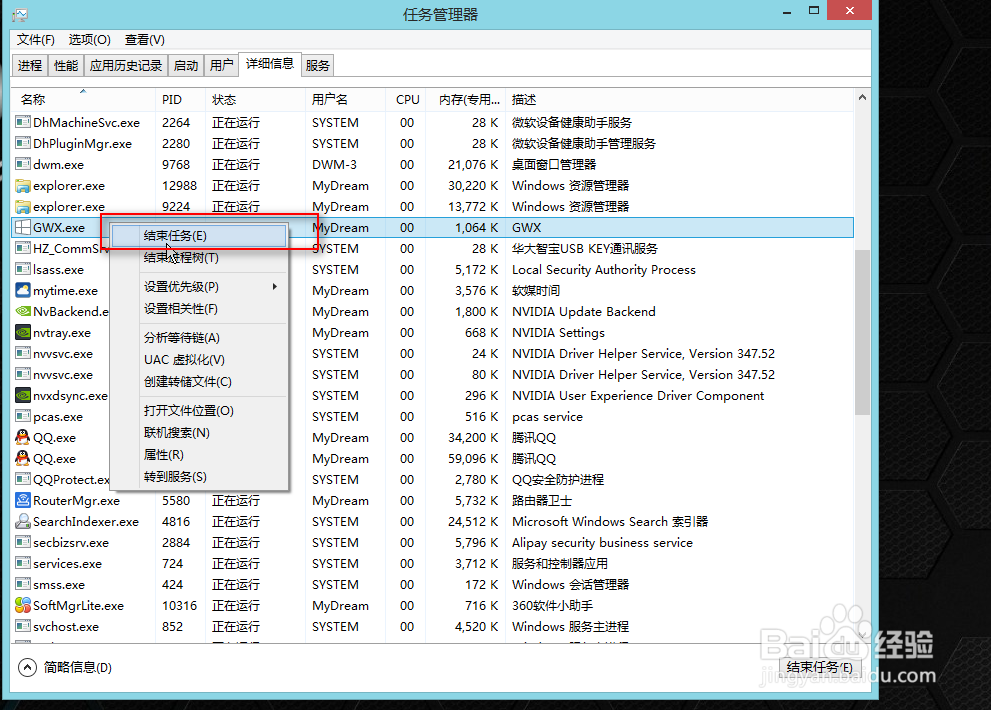Sort processes by the CPU column header
This screenshot has height=710, width=991.
(x=407, y=99)
